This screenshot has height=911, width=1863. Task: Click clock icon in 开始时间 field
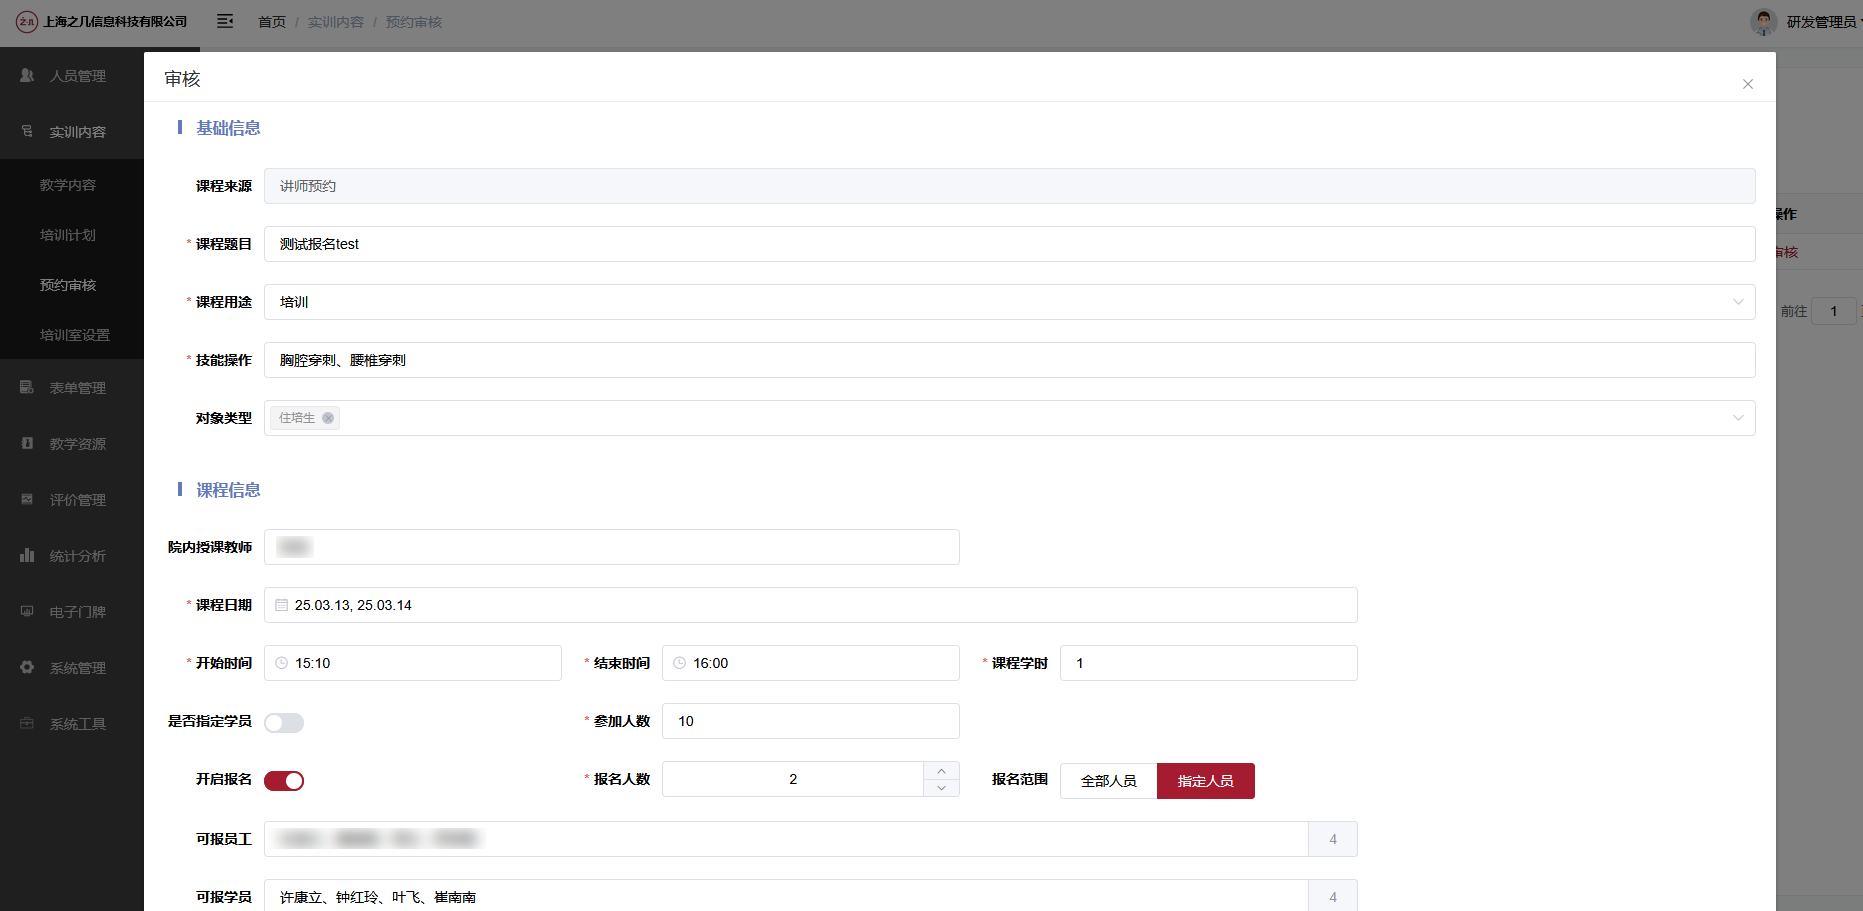click(282, 663)
